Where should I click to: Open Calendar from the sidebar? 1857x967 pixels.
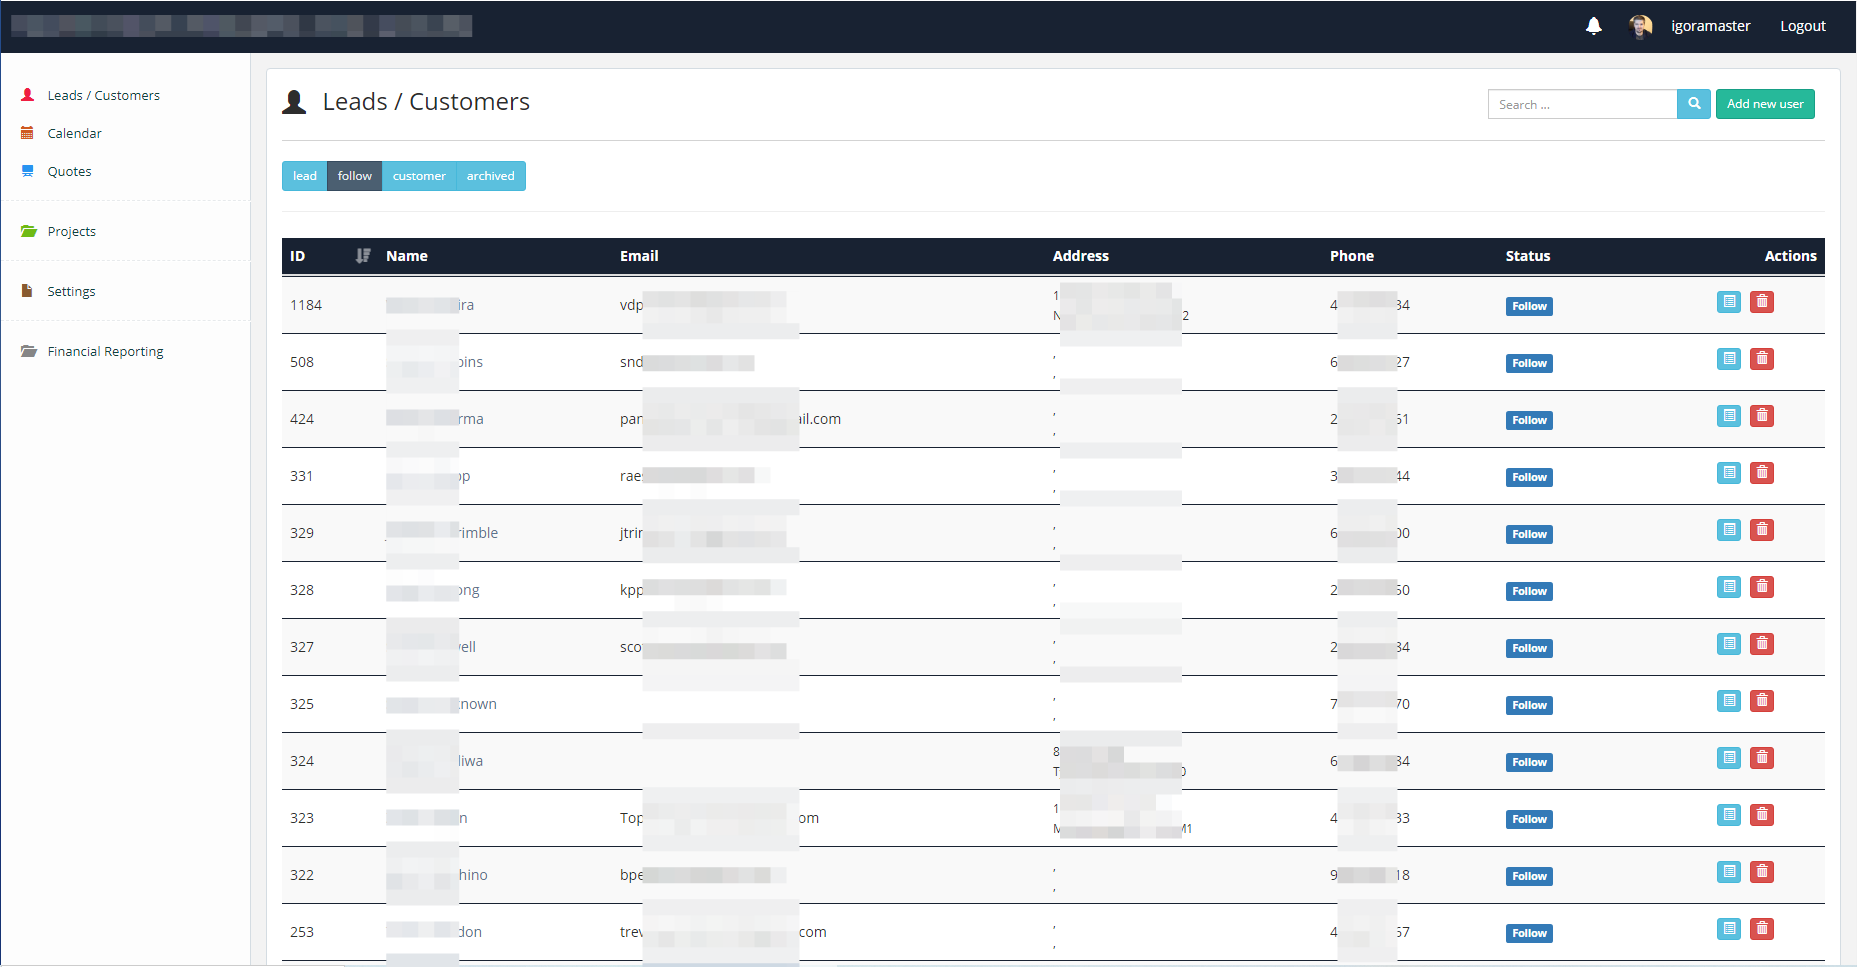74,134
